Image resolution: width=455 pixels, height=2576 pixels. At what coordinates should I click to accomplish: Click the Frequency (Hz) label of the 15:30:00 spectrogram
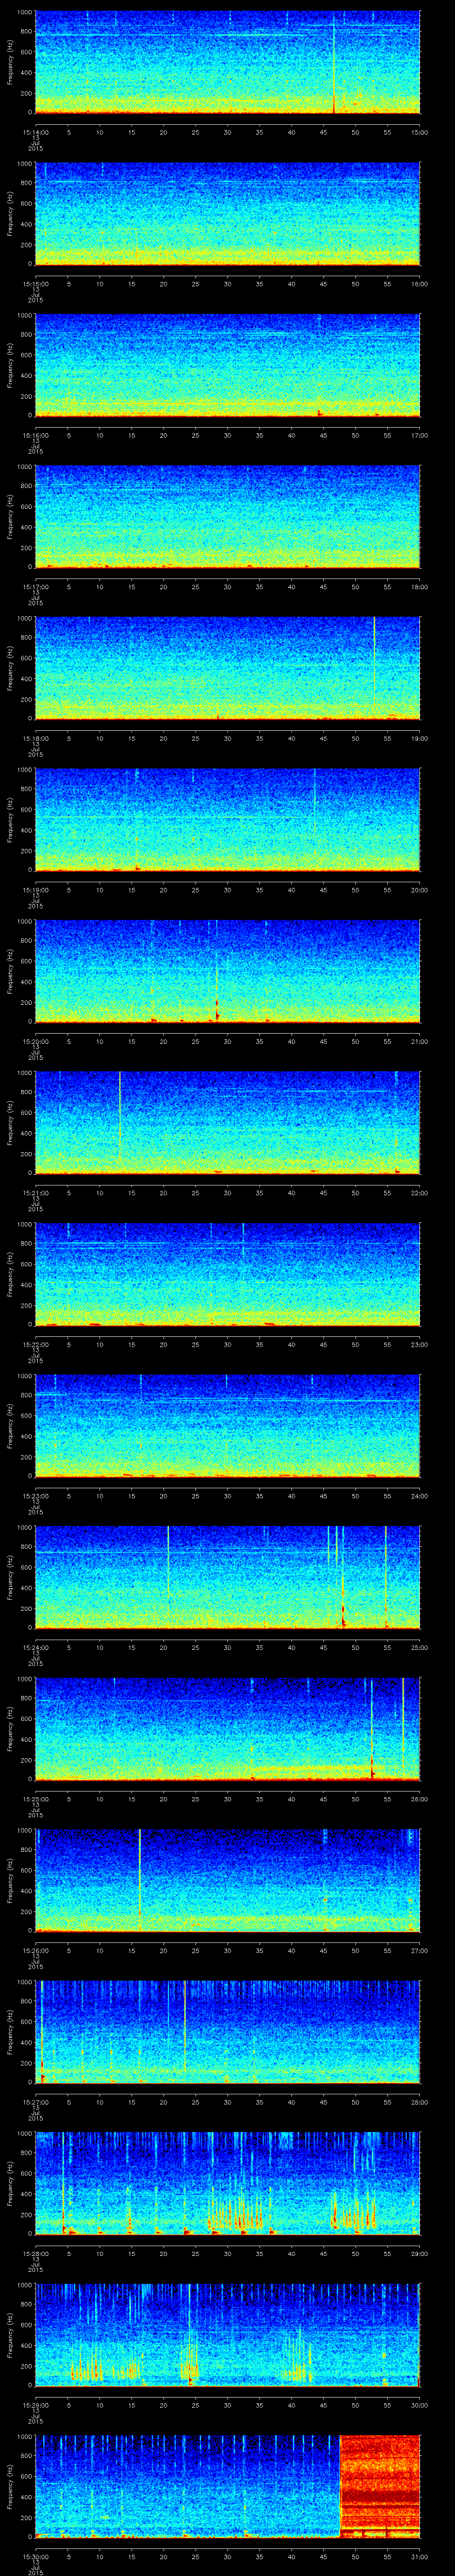pyautogui.click(x=10, y=2485)
